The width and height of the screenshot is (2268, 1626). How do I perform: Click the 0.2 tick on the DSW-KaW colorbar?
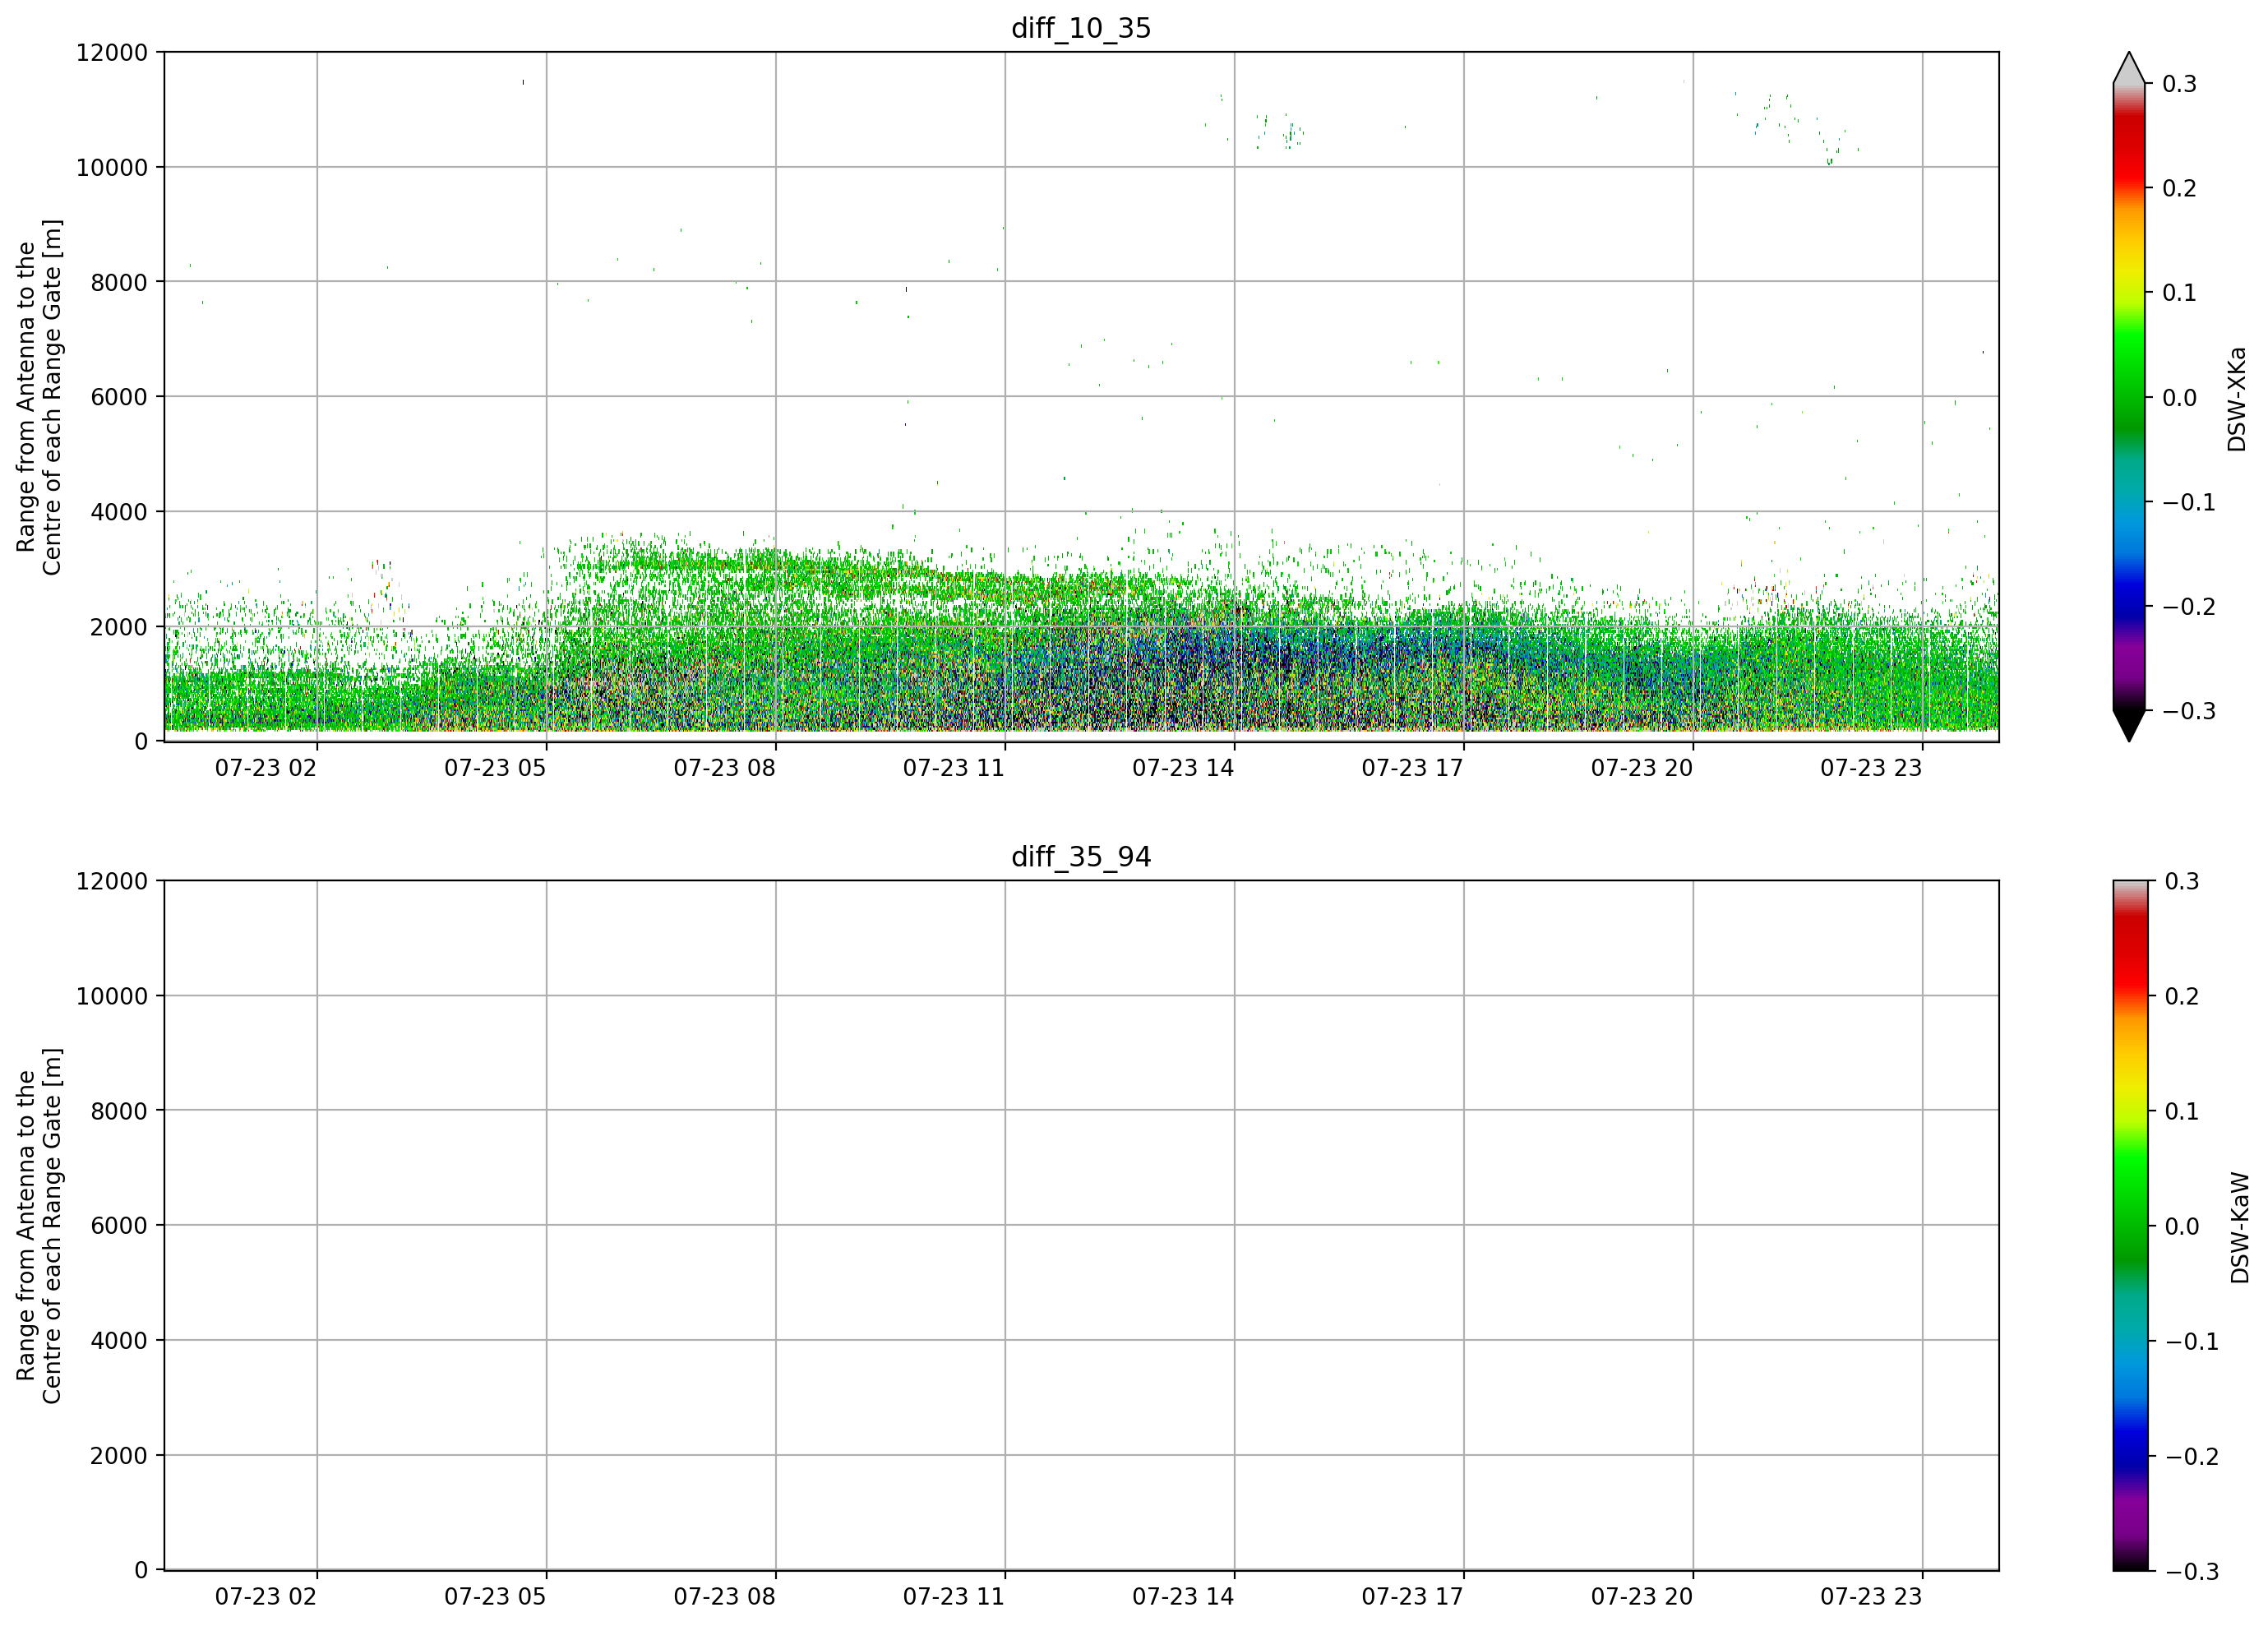click(x=2182, y=997)
